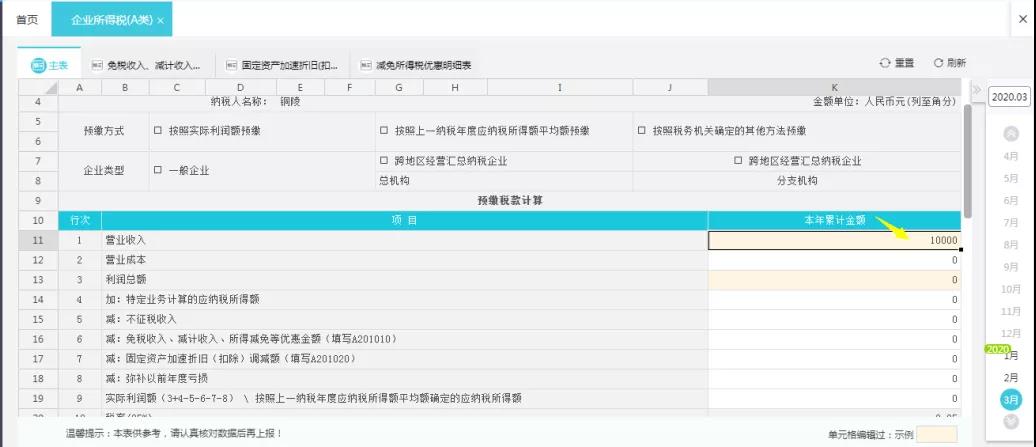Click the 减免所得税优惠明细表 sheet tab icon
Viewport: 1036px width, 447px height.
pyautogui.click(x=365, y=65)
